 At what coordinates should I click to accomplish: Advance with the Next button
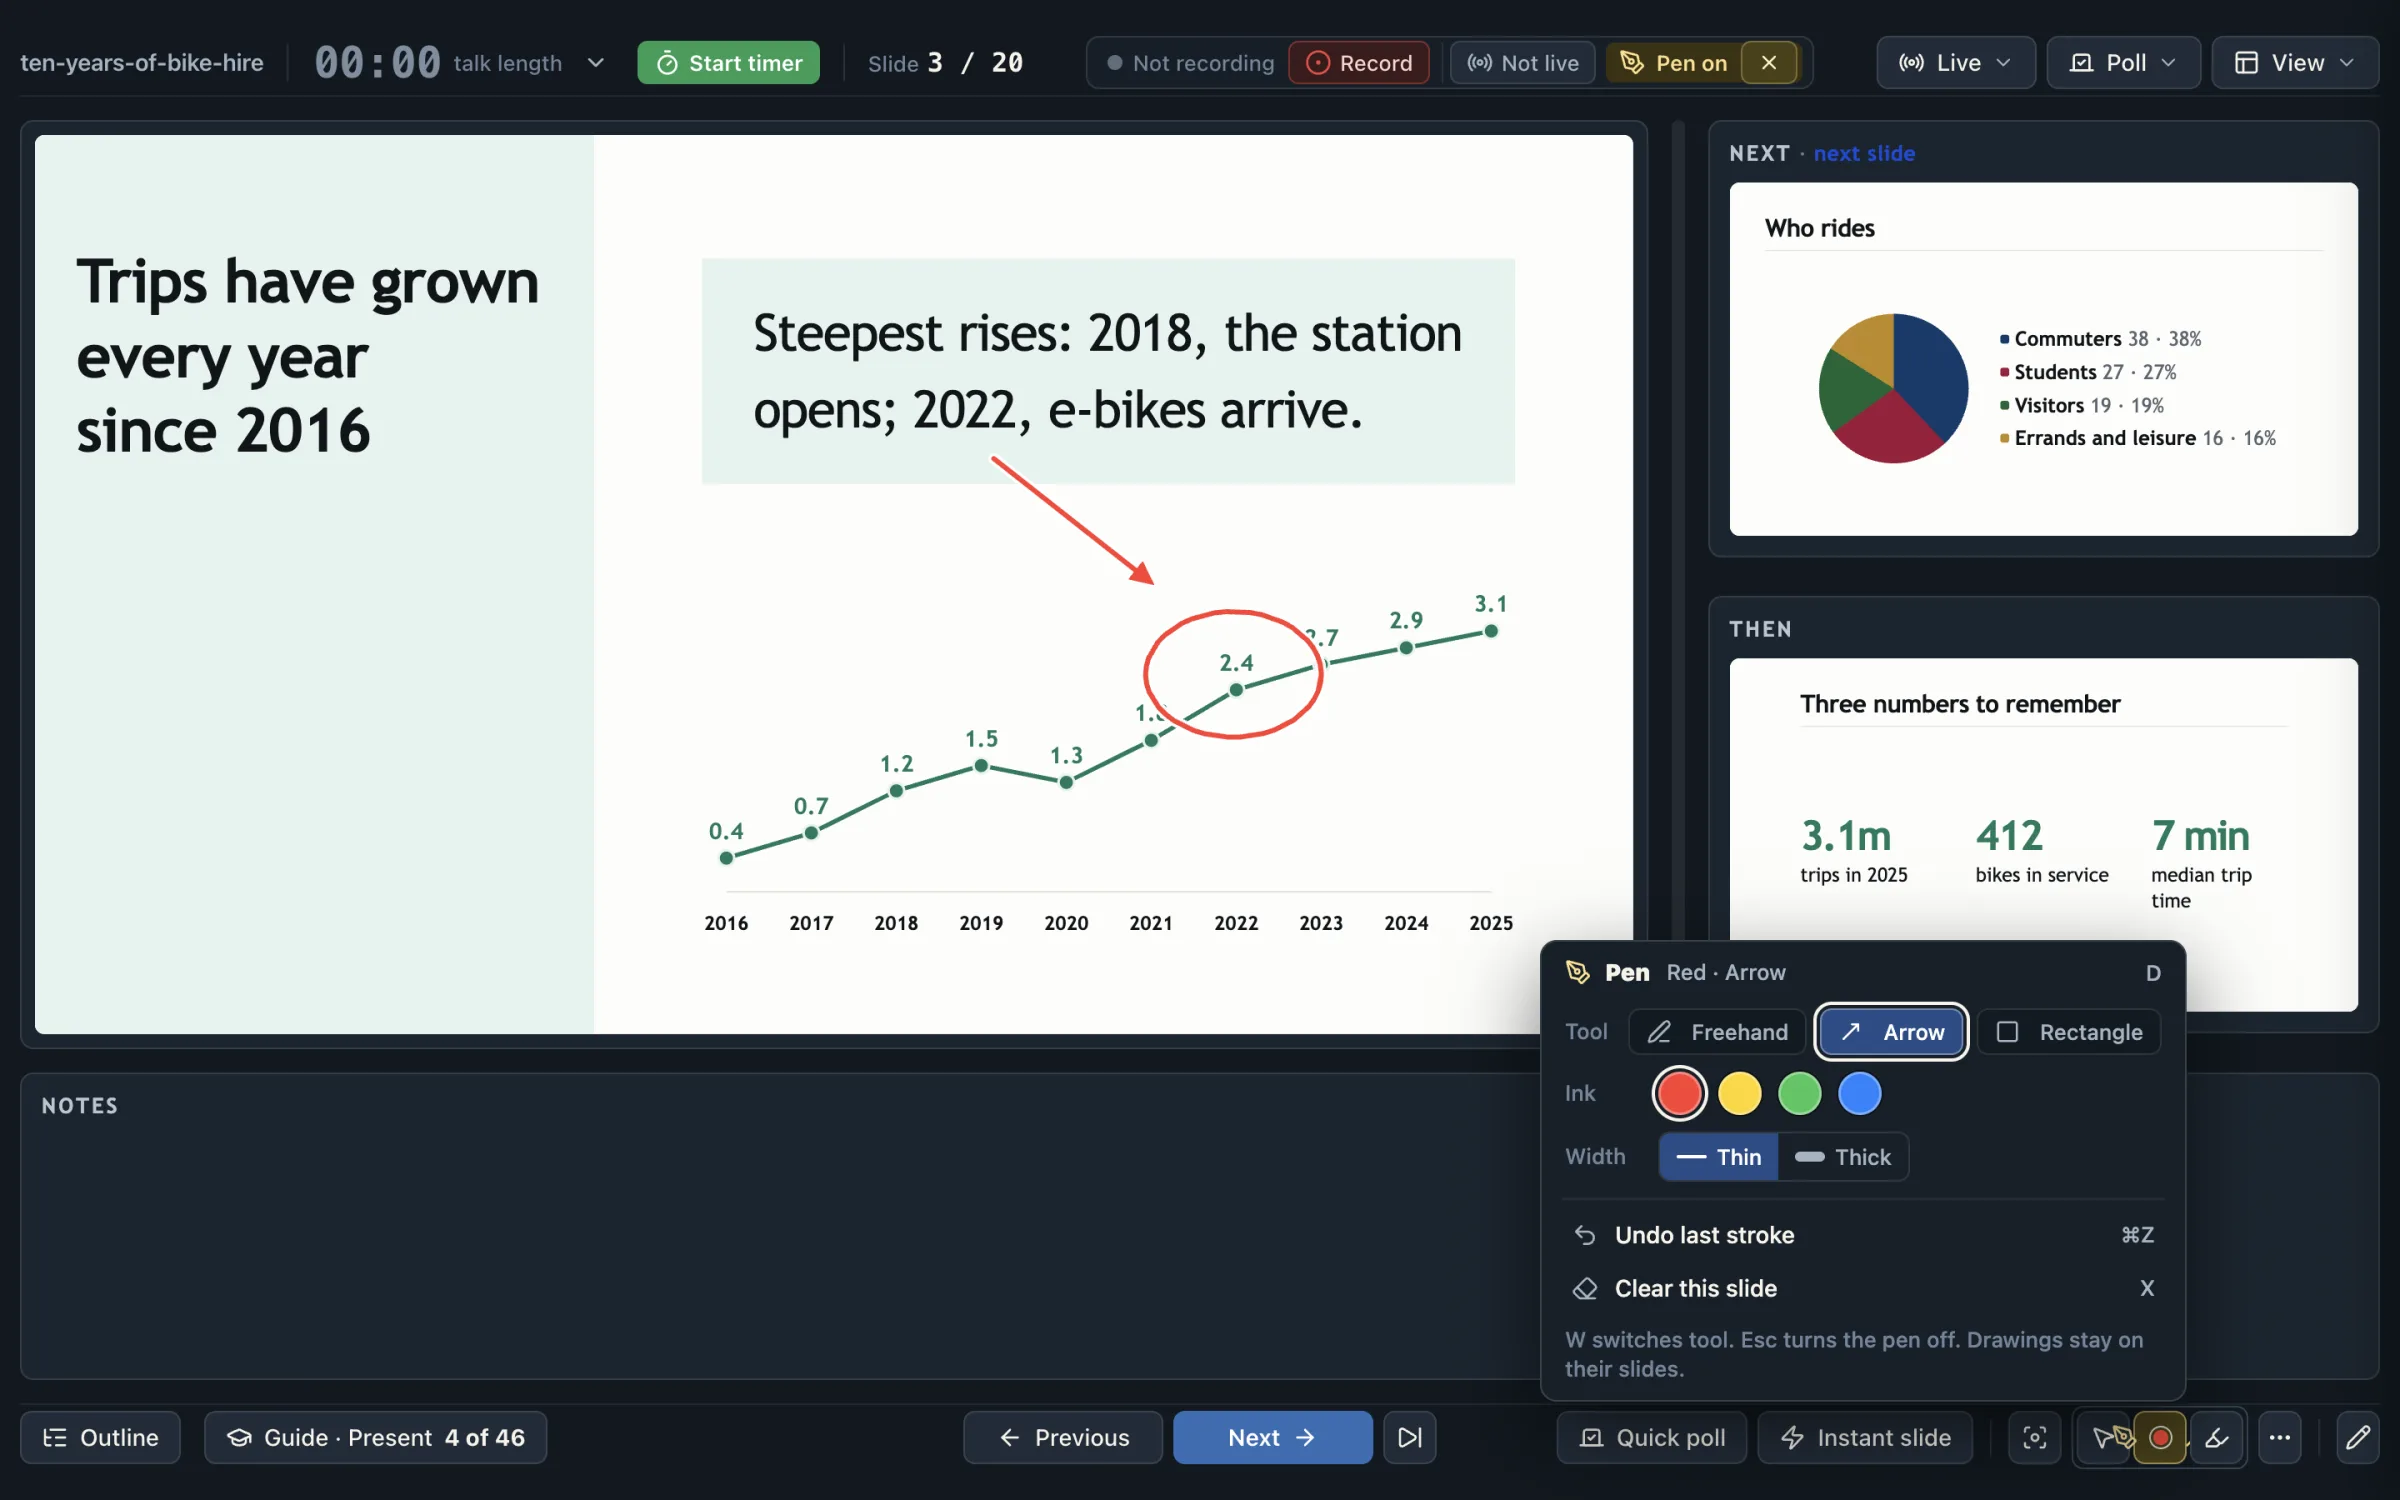click(1272, 1437)
